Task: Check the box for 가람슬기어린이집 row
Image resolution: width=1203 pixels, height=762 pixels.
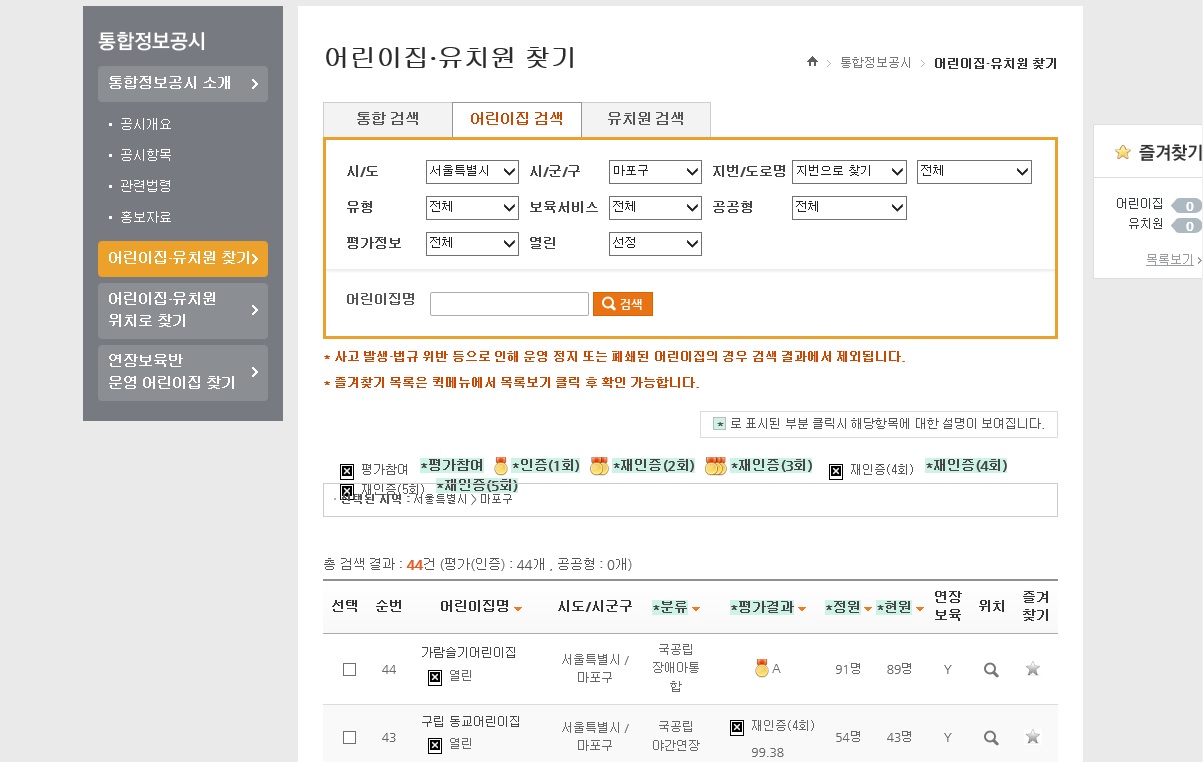Action: (349, 670)
